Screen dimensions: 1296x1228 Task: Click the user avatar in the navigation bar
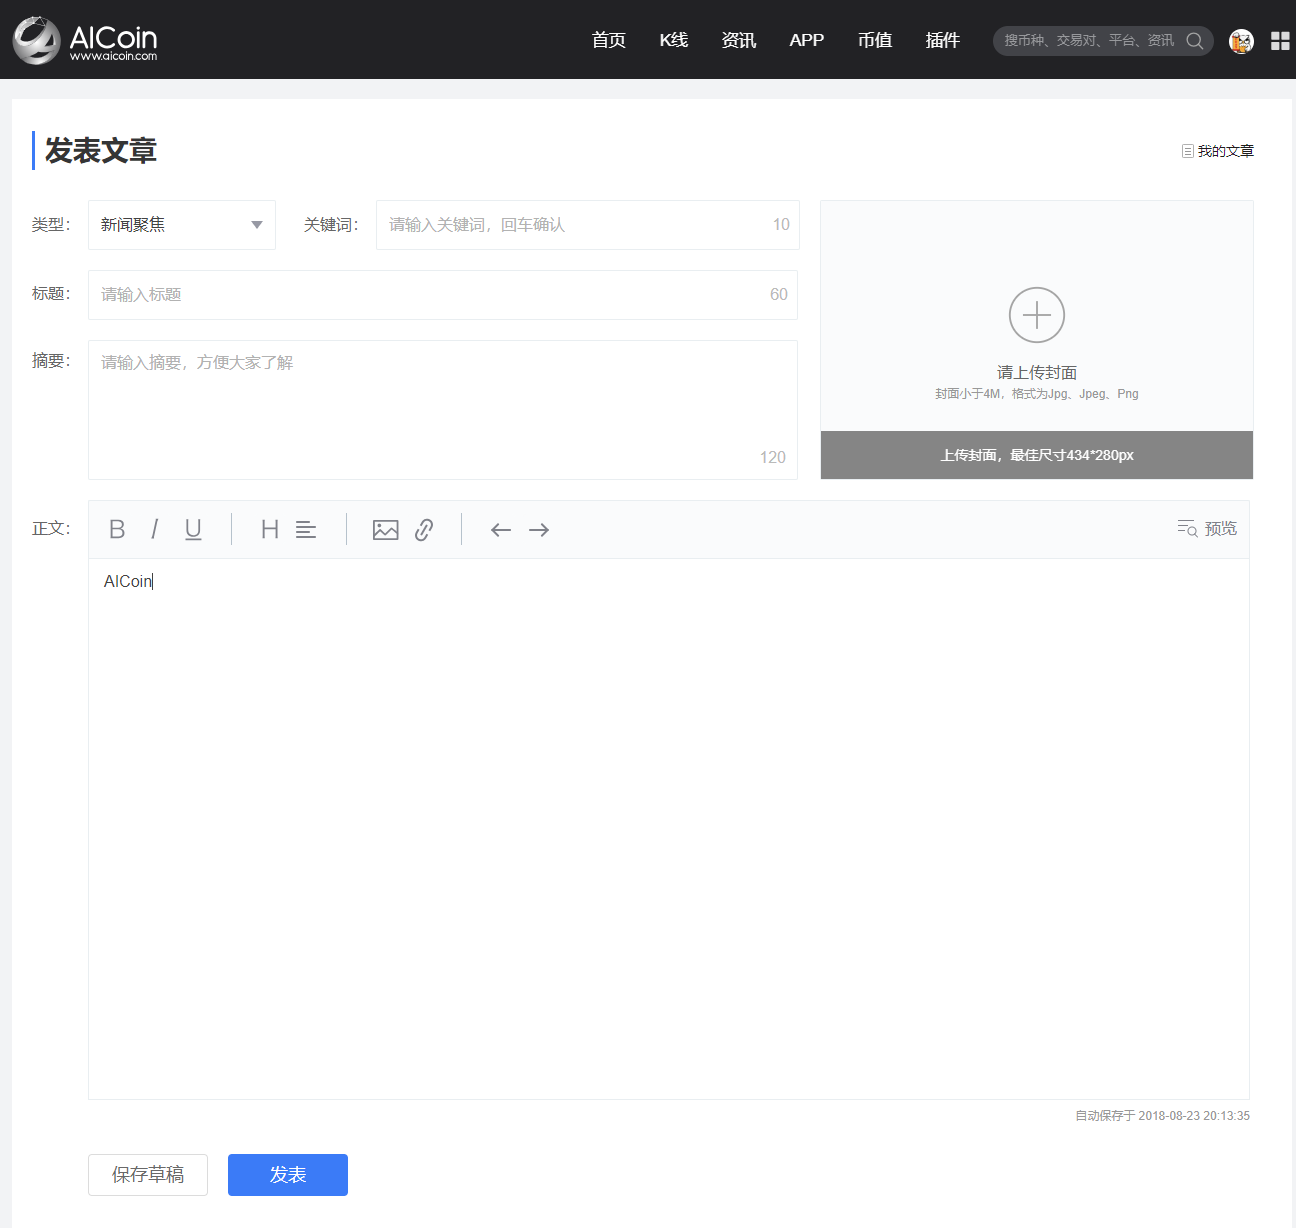pyautogui.click(x=1241, y=40)
